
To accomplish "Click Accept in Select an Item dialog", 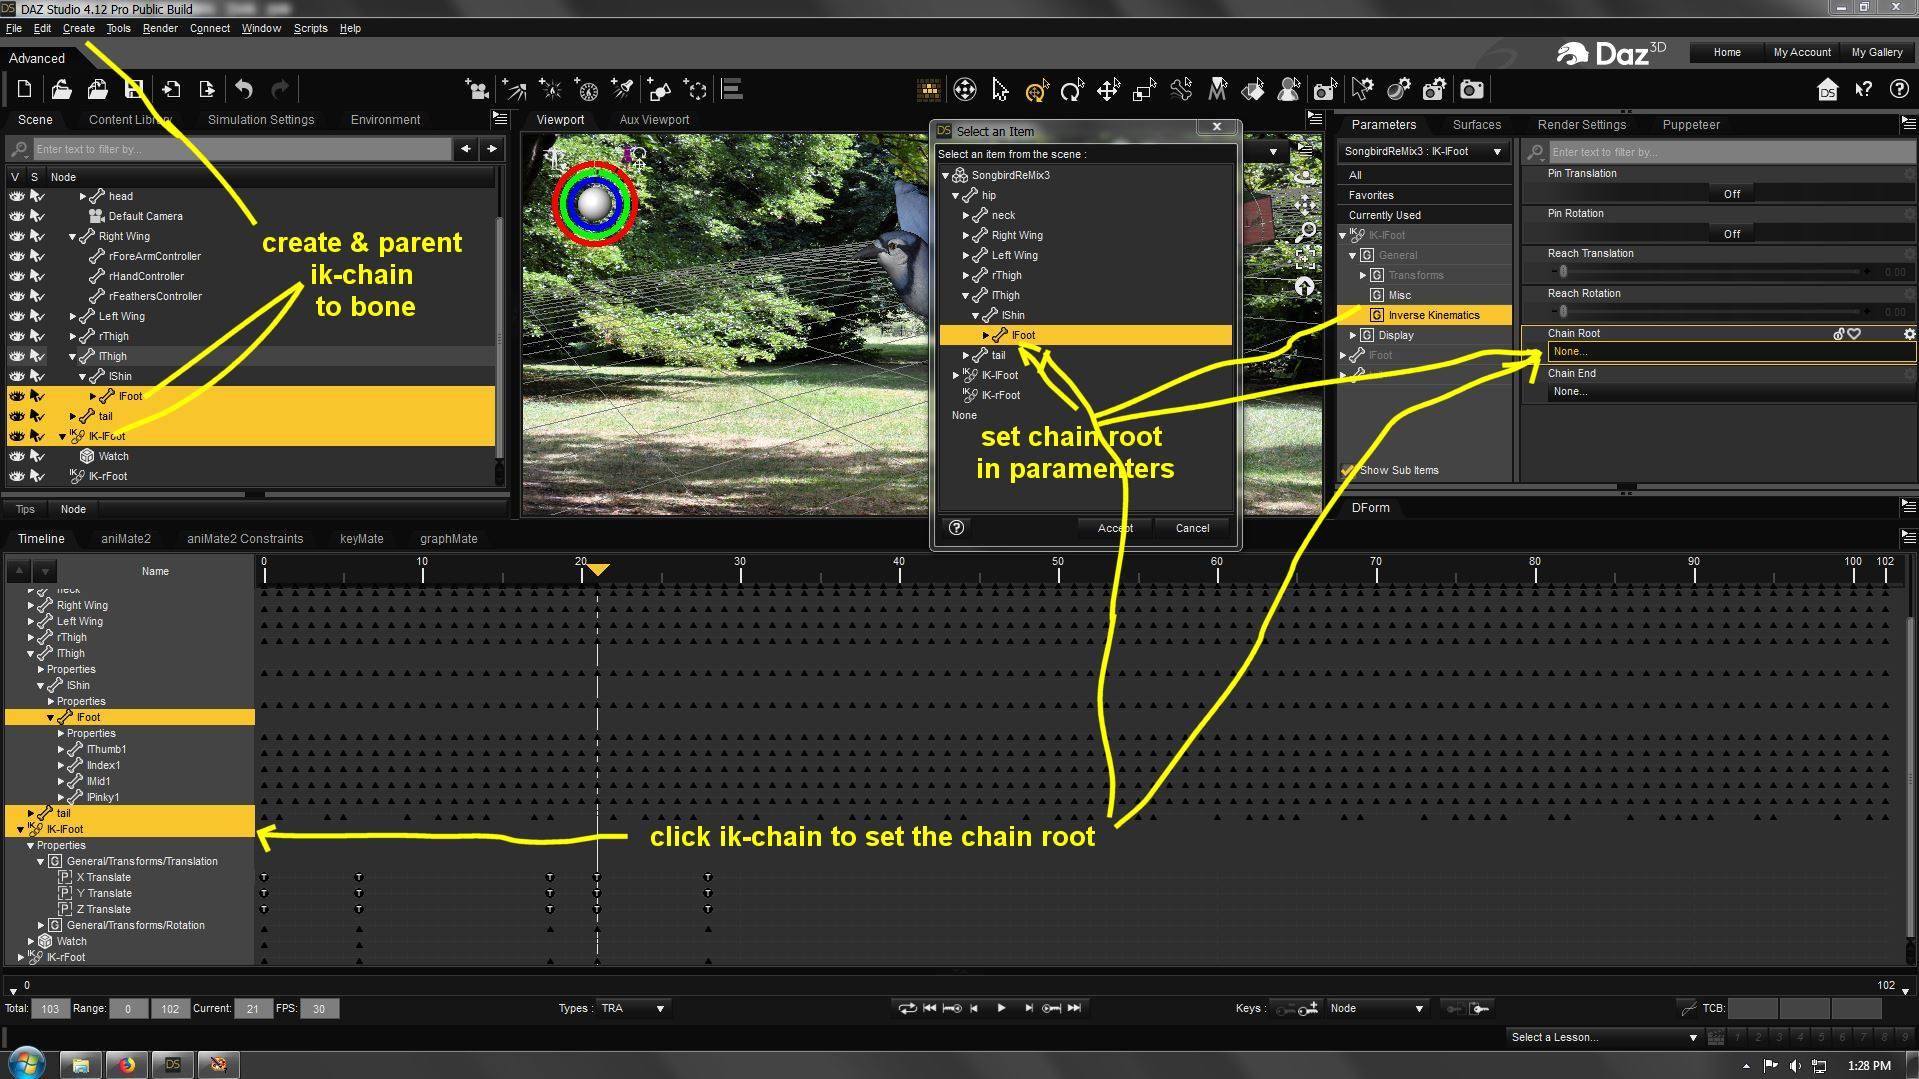I will pos(1115,528).
